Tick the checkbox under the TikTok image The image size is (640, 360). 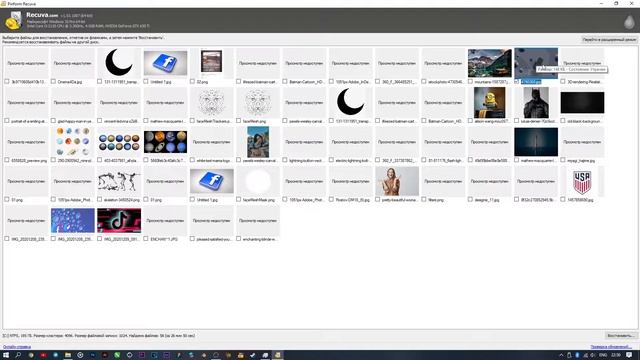point(100,239)
